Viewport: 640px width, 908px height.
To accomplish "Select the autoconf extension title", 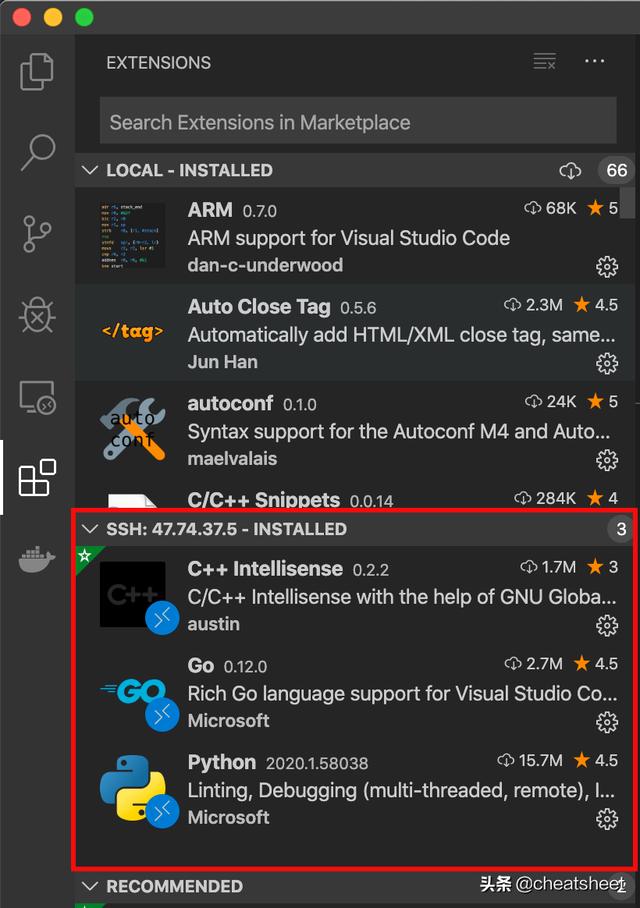I will (231, 403).
